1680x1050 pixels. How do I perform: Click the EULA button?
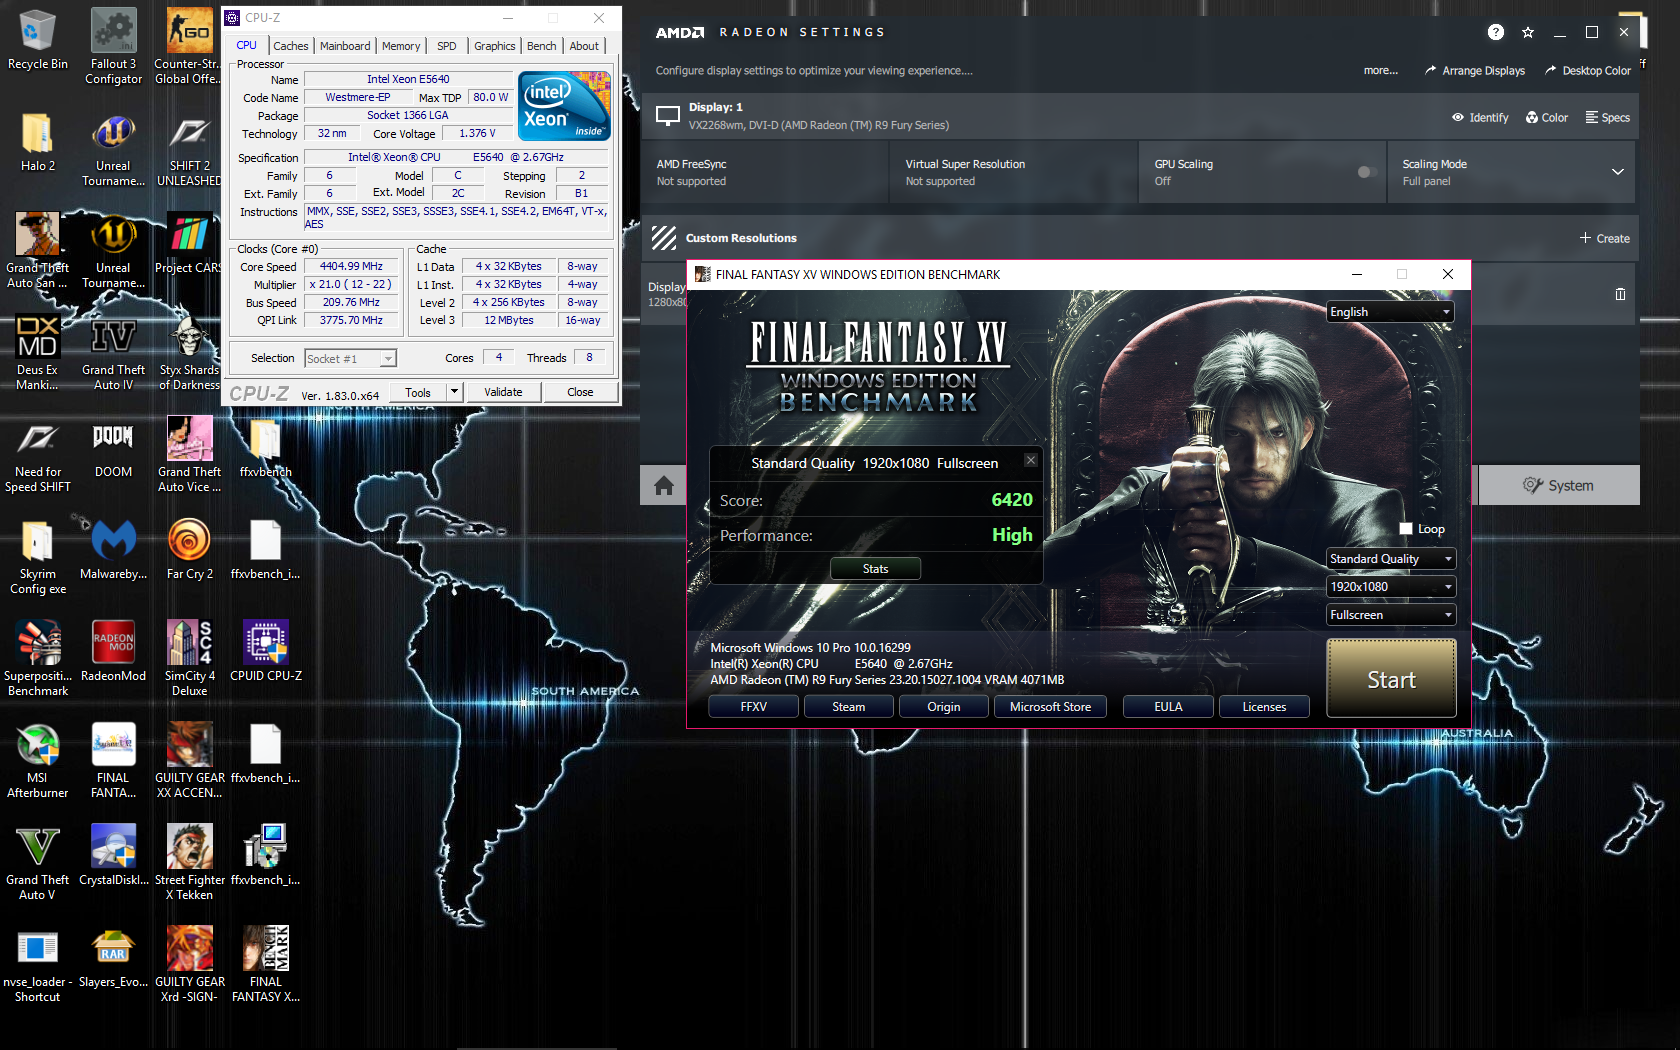point(1168,707)
